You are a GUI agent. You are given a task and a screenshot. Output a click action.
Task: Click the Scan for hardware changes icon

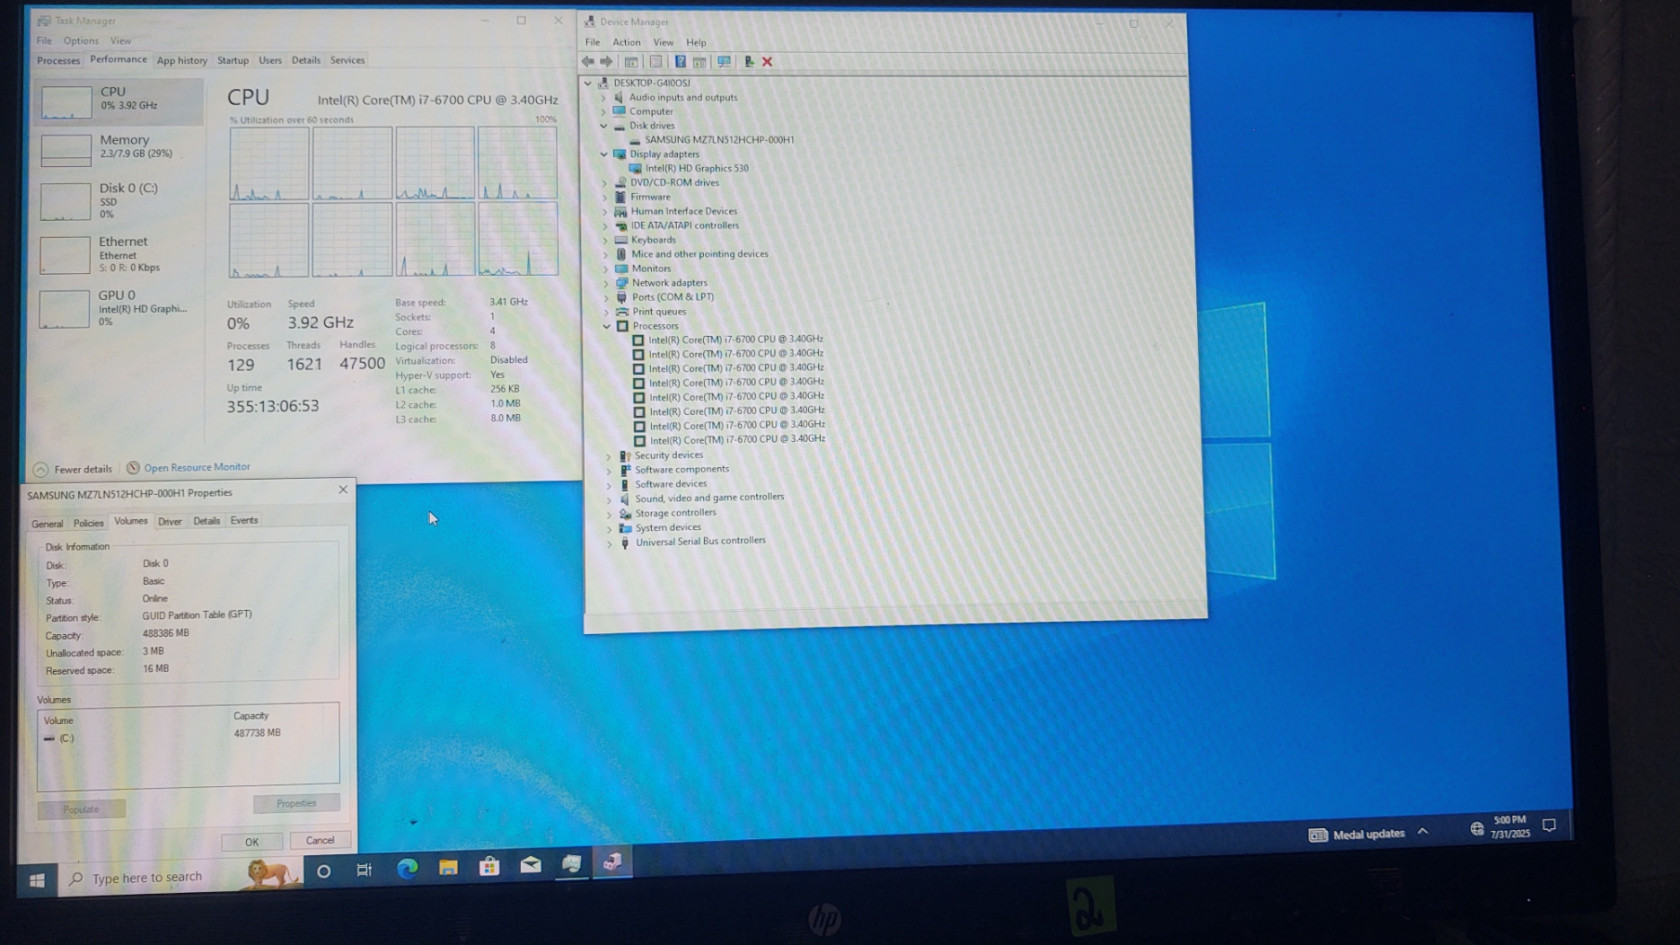click(x=724, y=62)
